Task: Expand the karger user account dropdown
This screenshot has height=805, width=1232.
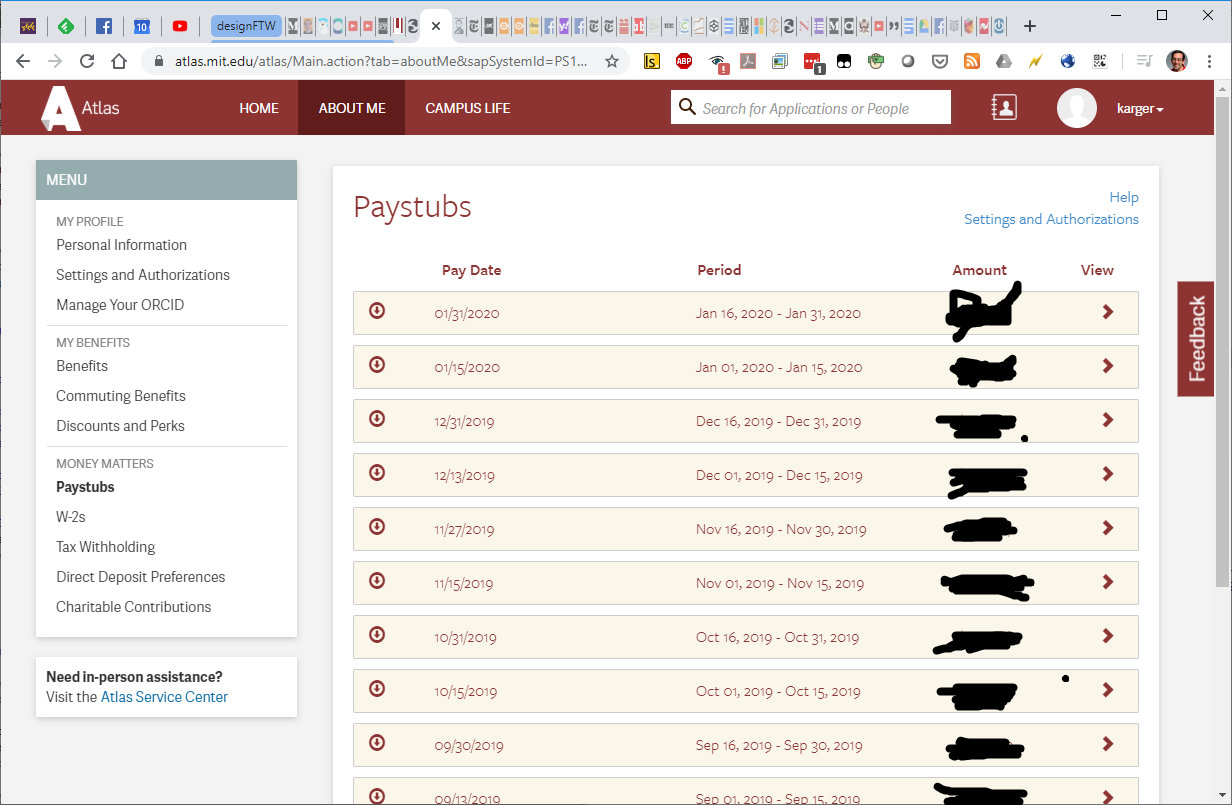Action: point(1139,109)
